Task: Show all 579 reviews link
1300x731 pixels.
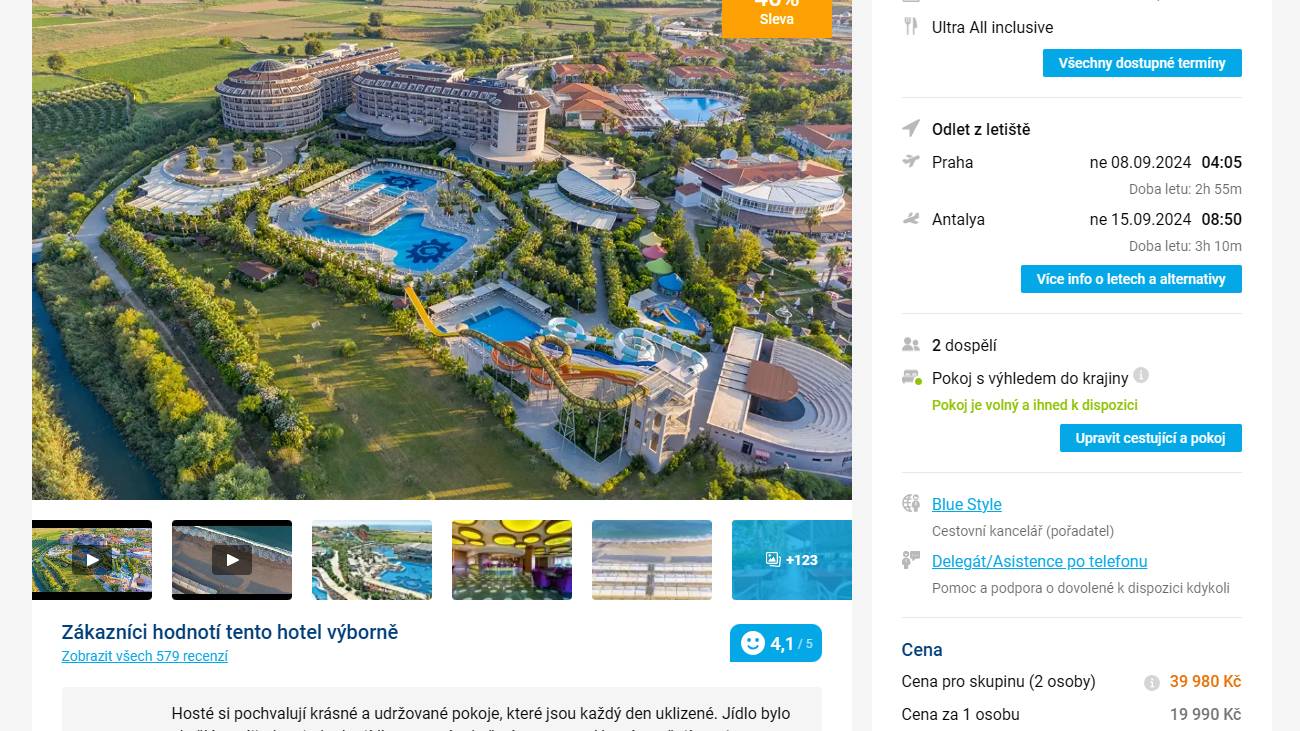Action: tap(145, 656)
